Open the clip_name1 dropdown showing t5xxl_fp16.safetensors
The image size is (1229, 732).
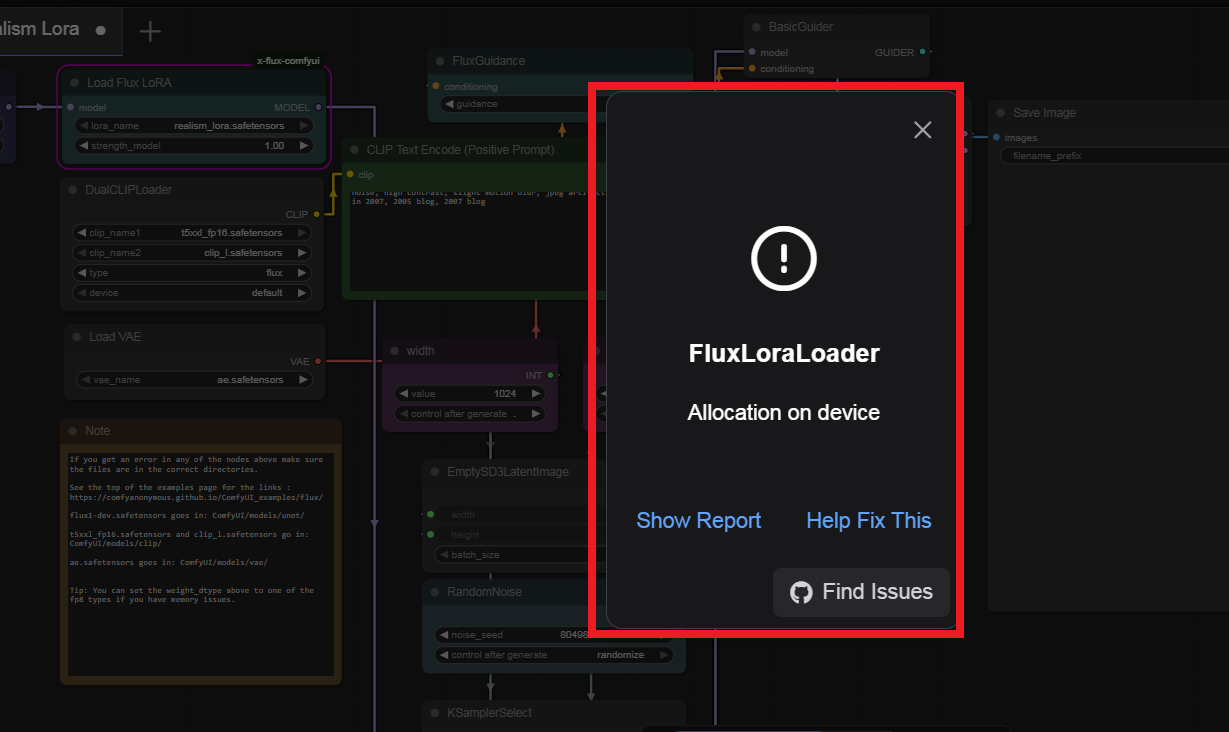coord(192,233)
